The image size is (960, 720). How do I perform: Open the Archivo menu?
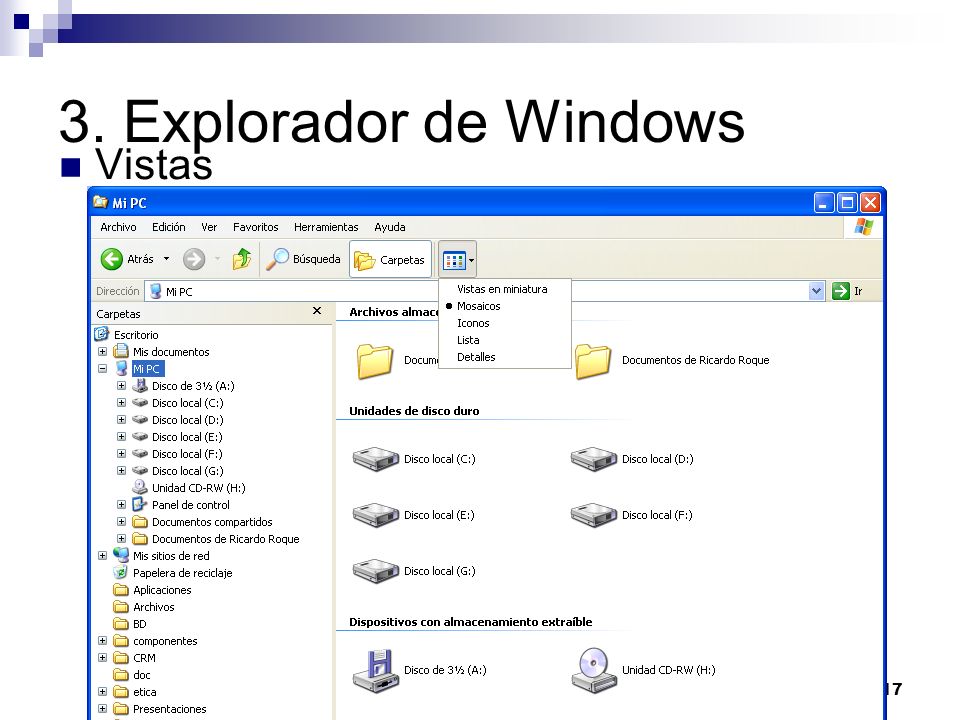[x=118, y=227]
